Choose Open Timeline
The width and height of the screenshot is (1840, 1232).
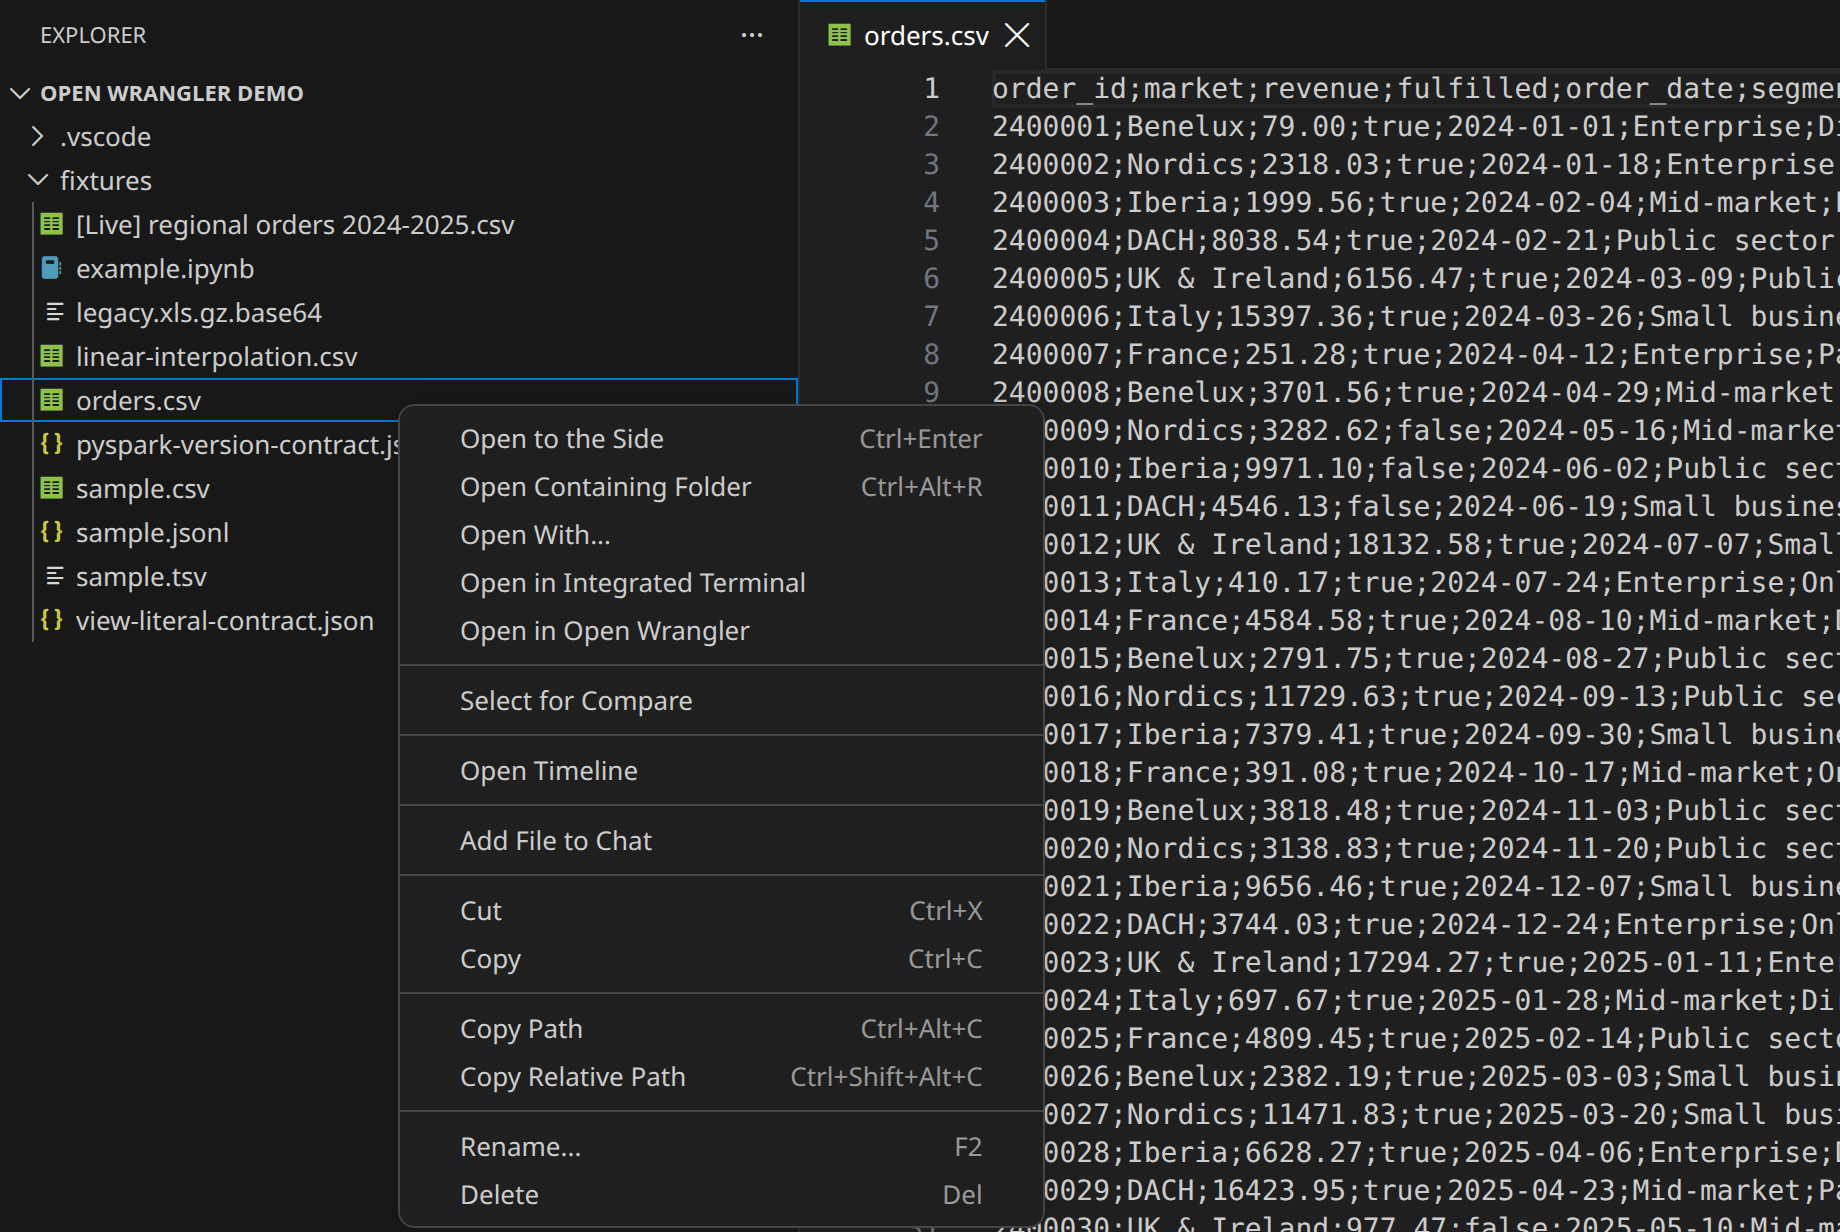pos(721,771)
